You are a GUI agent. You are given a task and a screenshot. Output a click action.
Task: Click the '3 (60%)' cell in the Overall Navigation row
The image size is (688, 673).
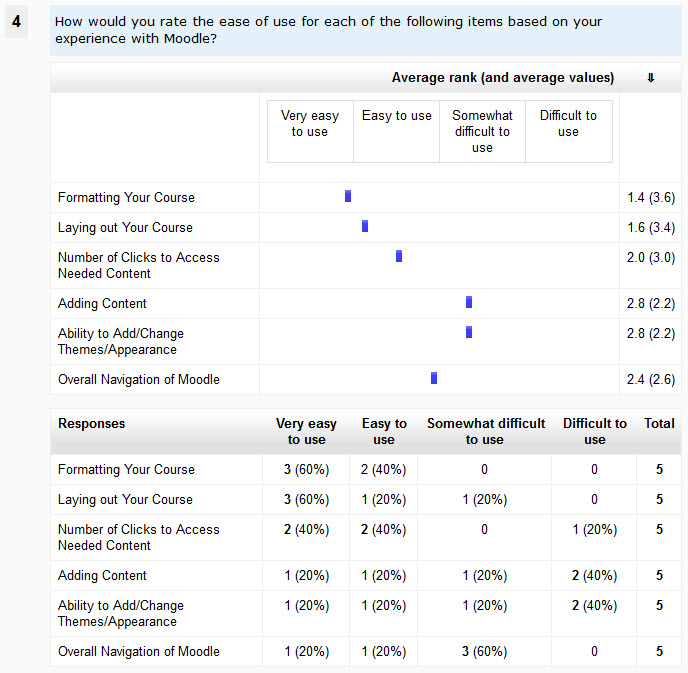pos(485,651)
